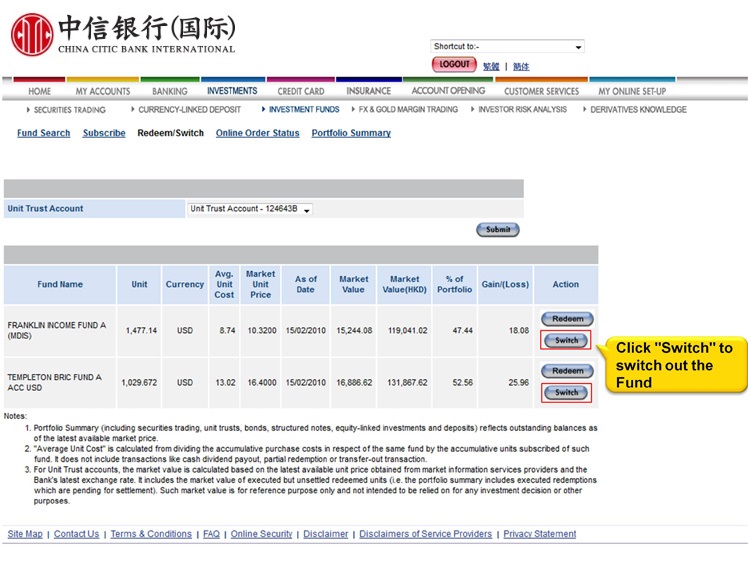Screen dimensions: 748x561
Task: Switch out the Franklin Income Fund A
Action: click(x=566, y=340)
